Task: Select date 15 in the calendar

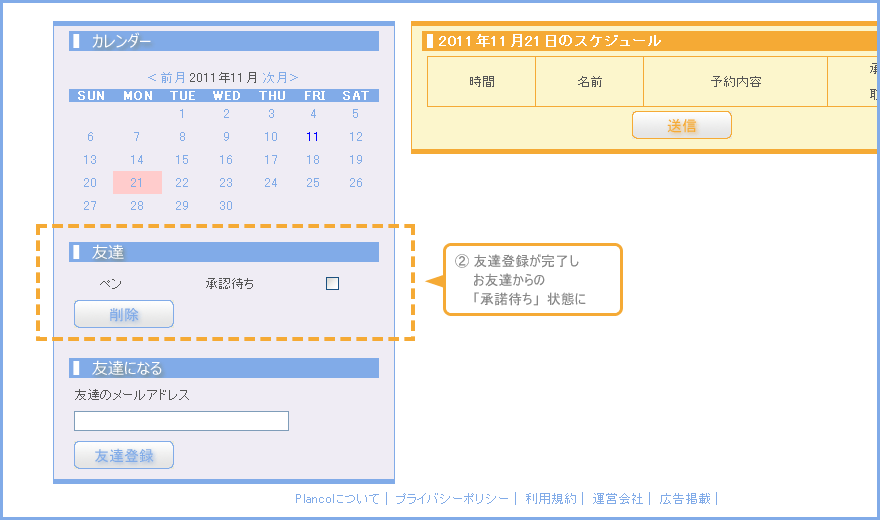Action: [x=182, y=160]
